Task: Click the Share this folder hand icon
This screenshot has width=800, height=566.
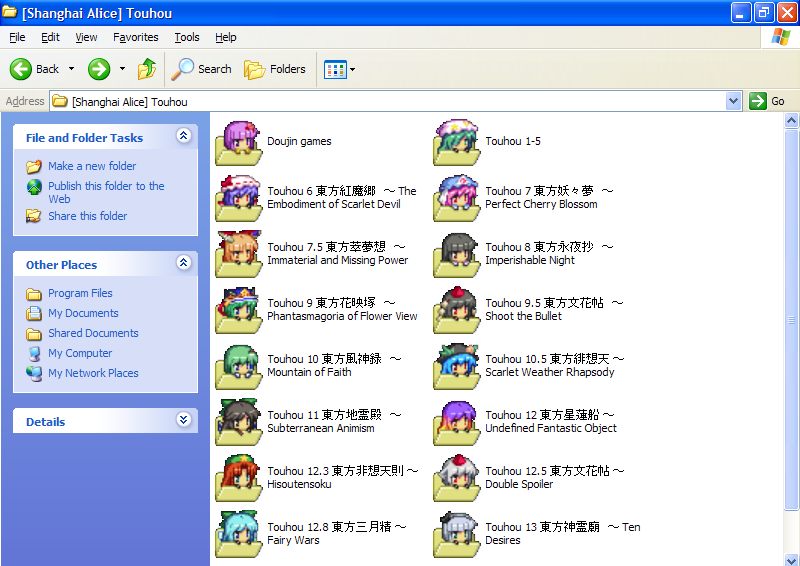Action: (x=34, y=216)
